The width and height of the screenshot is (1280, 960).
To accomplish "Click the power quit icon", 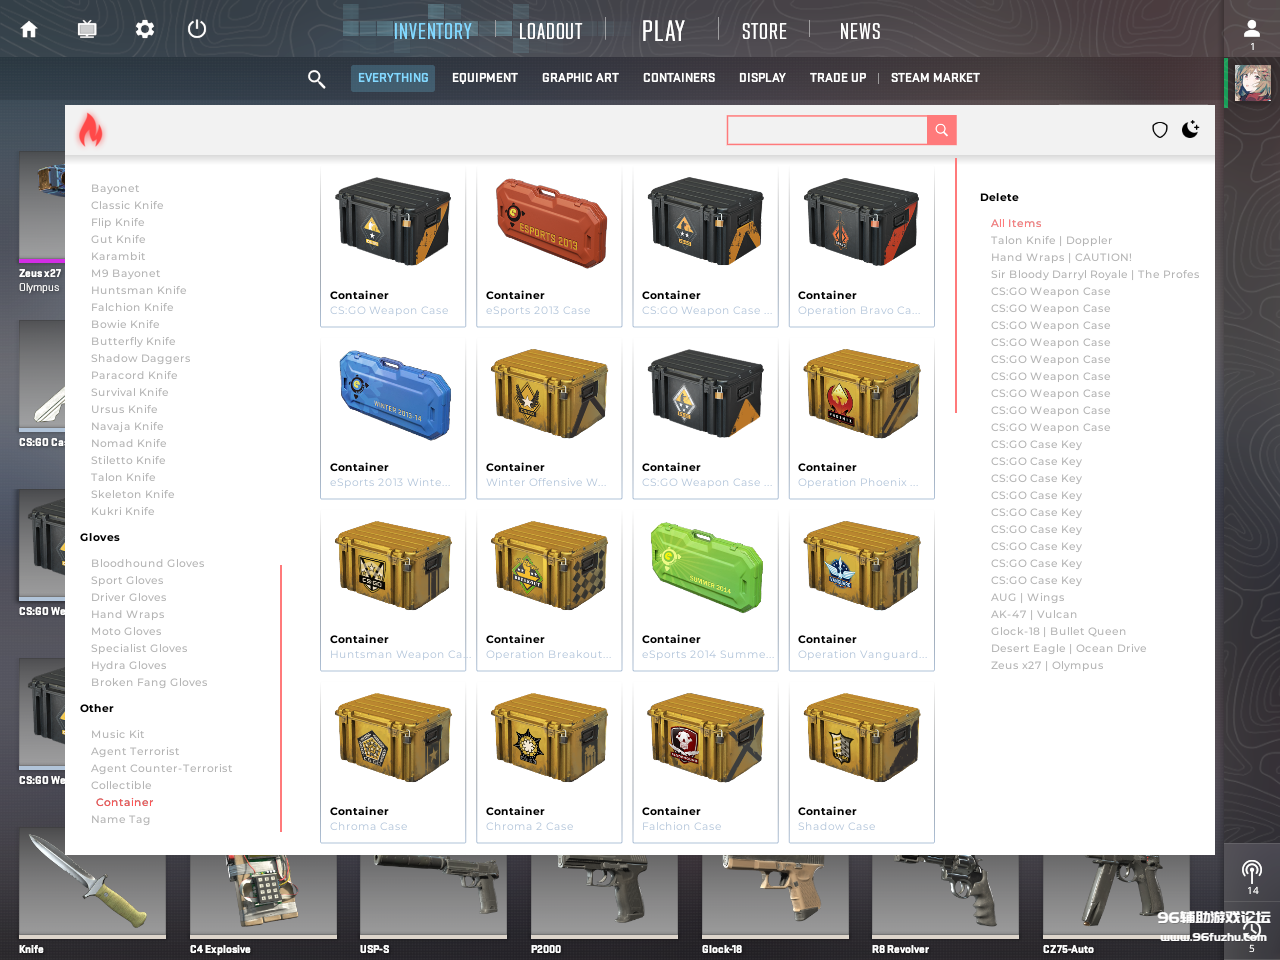I will [x=197, y=29].
